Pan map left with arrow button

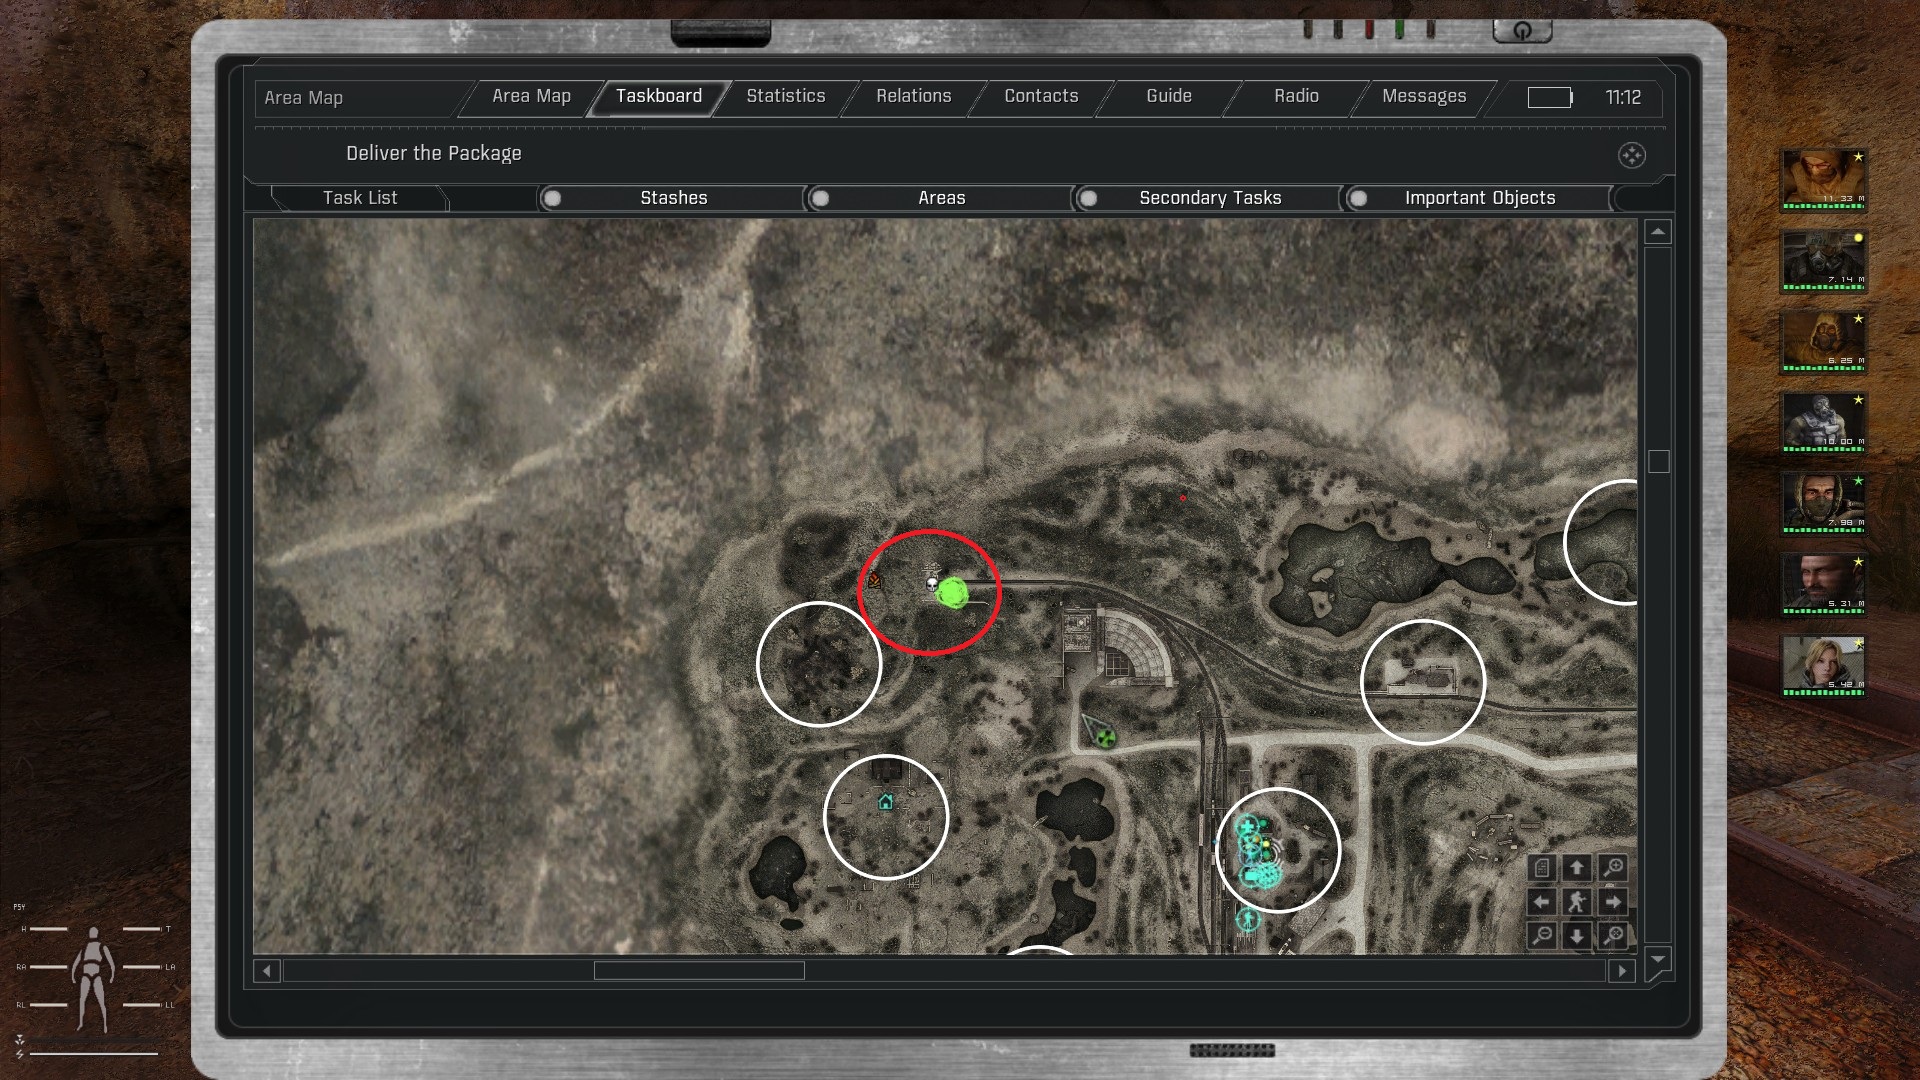pyautogui.click(x=1542, y=901)
